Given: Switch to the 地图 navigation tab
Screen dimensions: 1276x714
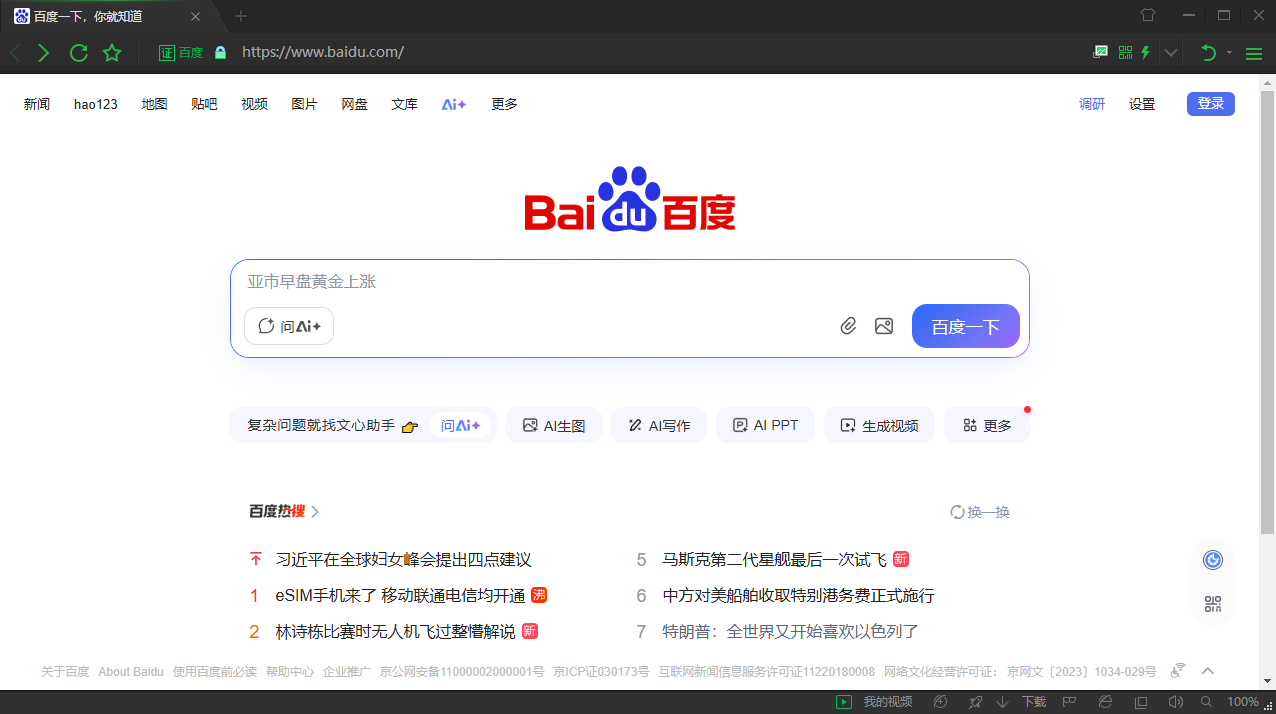Looking at the screenshot, I should point(154,103).
